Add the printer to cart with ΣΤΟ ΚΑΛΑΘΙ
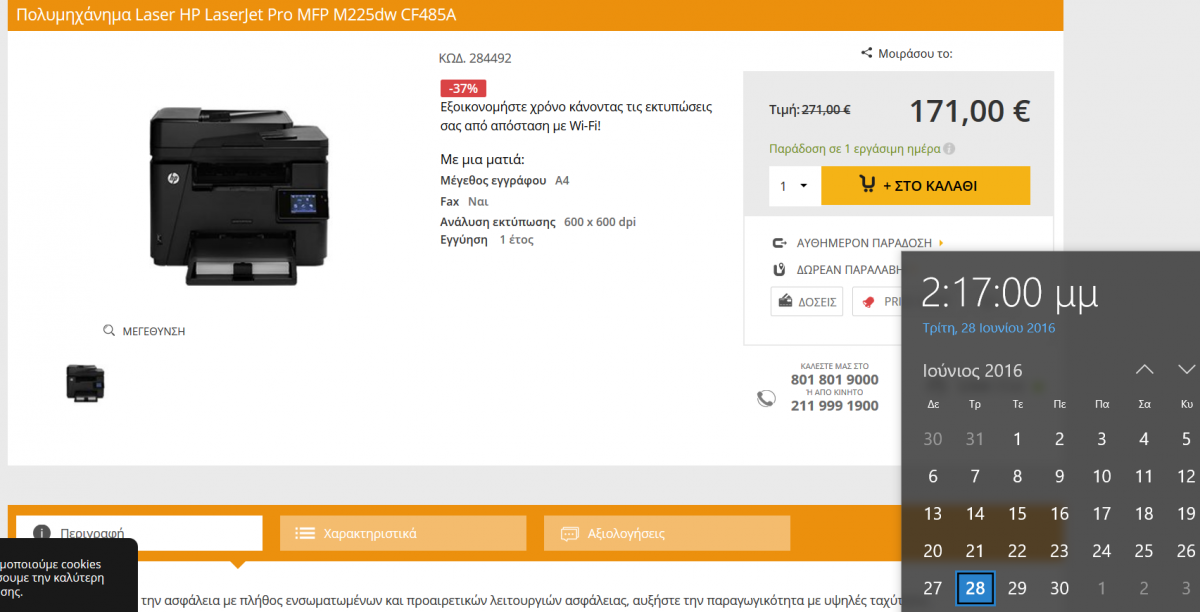Viewport: 1200px width, 612px height. (925, 186)
